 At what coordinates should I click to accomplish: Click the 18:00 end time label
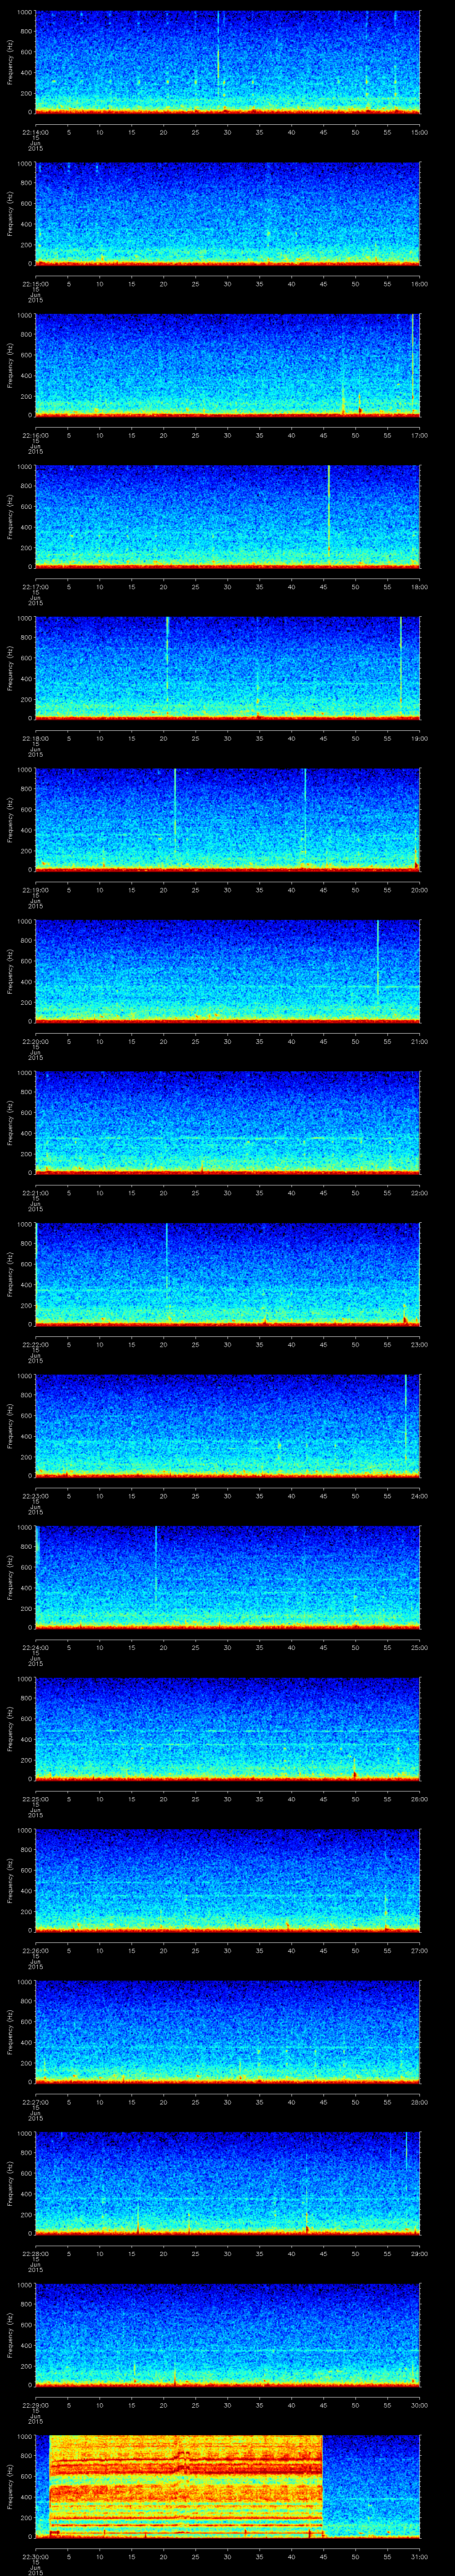click(x=420, y=586)
